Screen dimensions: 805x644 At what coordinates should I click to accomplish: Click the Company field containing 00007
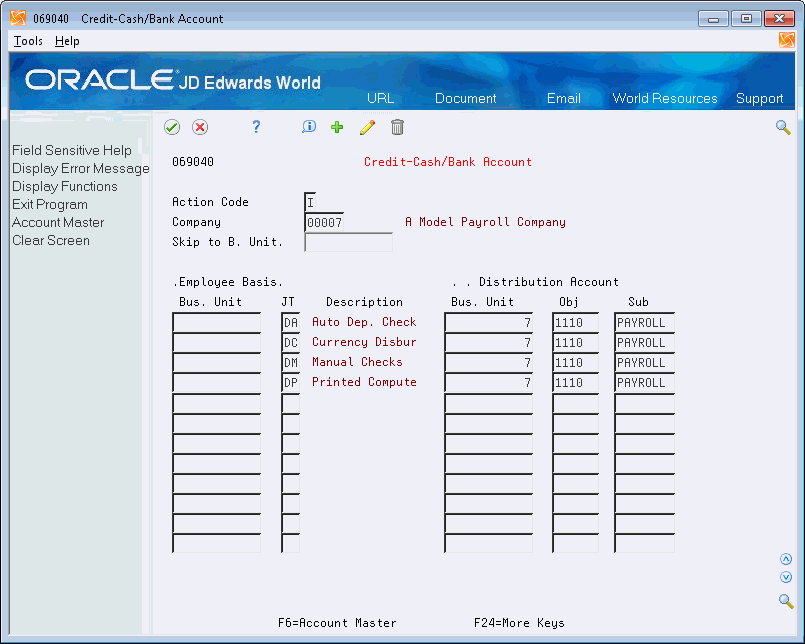point(324,222)
